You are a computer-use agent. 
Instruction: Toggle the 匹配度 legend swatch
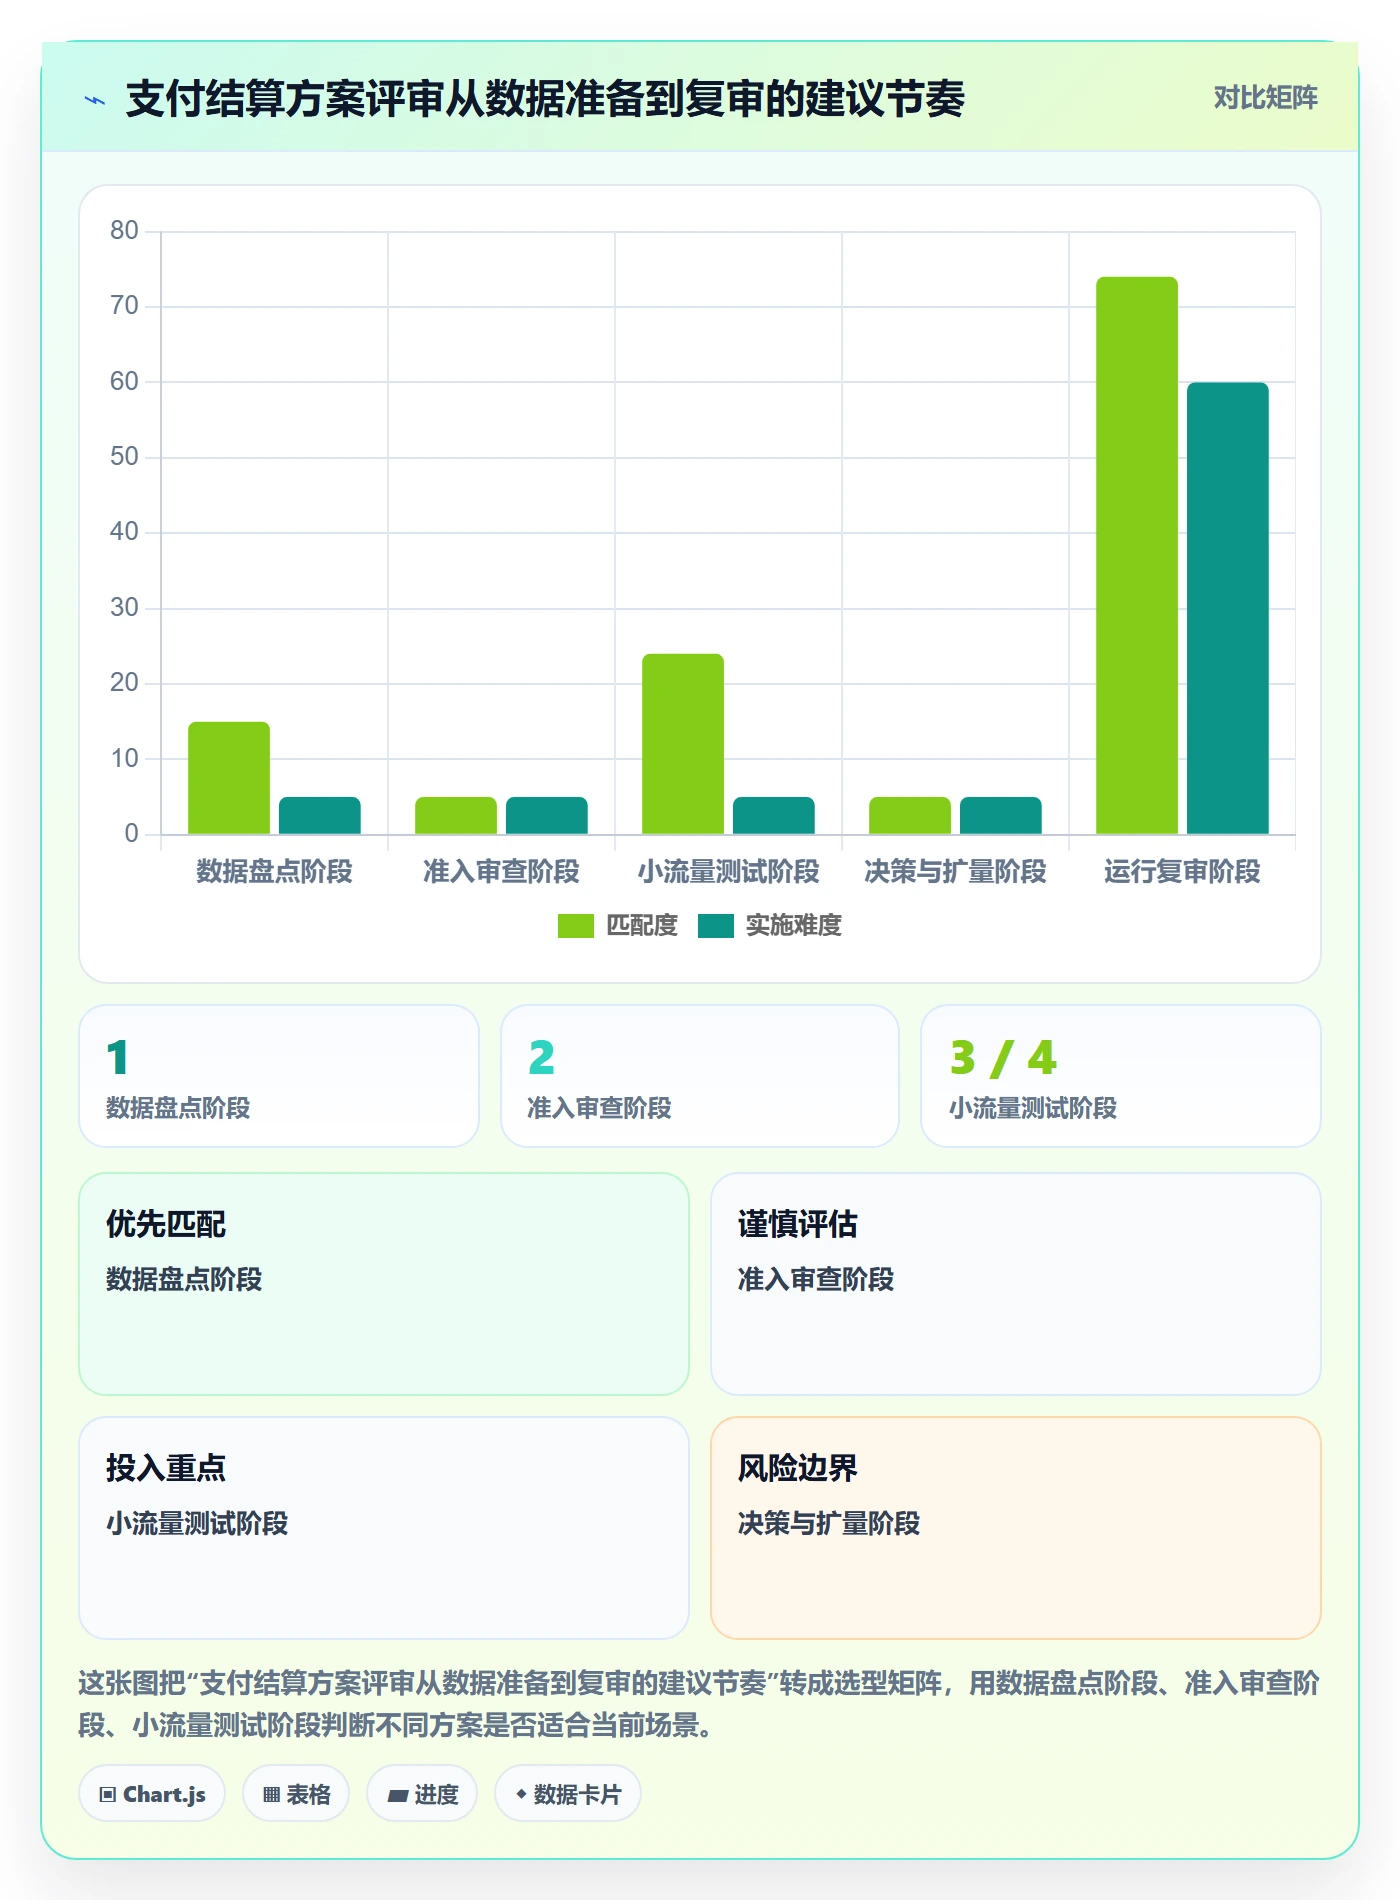click(x=575, y=926)
